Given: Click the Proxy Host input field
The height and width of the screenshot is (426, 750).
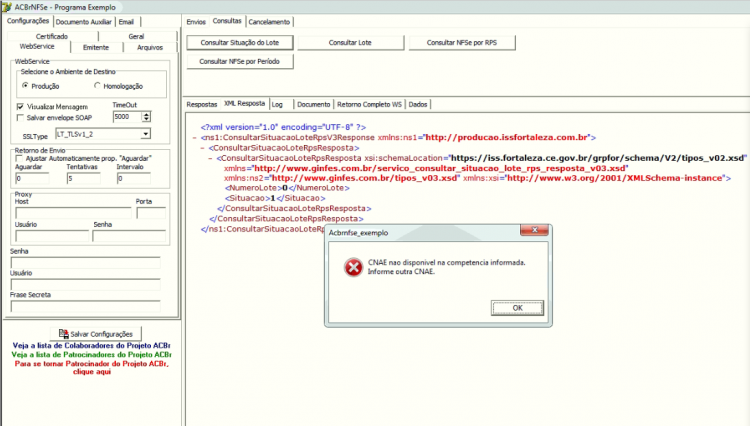Looking at the screenshot, I should point(73,213).
